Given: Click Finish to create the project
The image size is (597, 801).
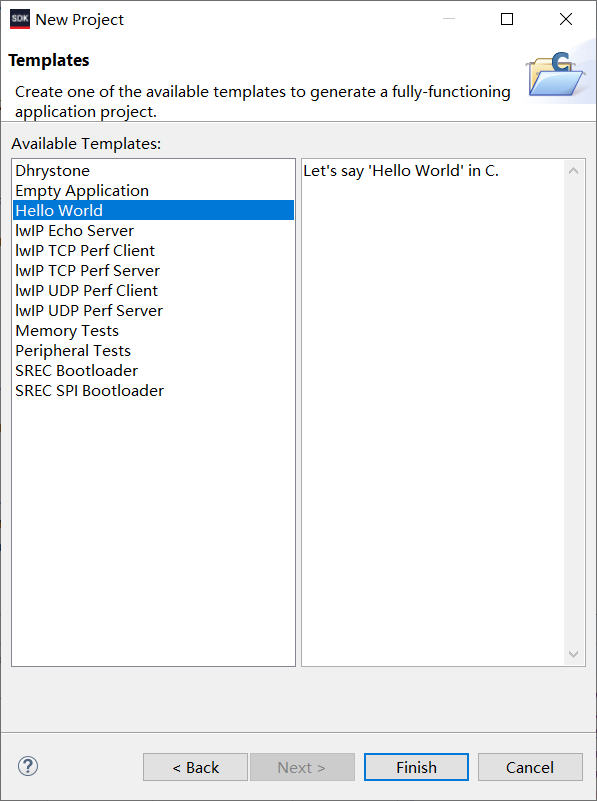Looking at the screenshot, I should click(416, 767).
